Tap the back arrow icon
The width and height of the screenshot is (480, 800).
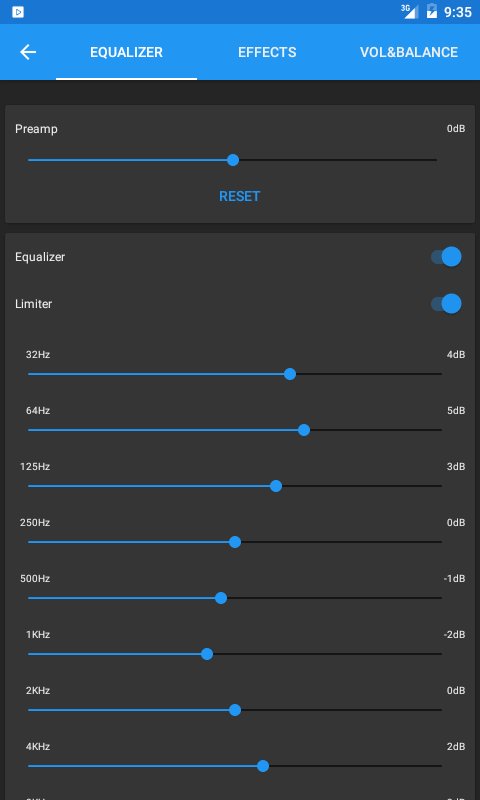pyautogui.click(x=28, y=52)
